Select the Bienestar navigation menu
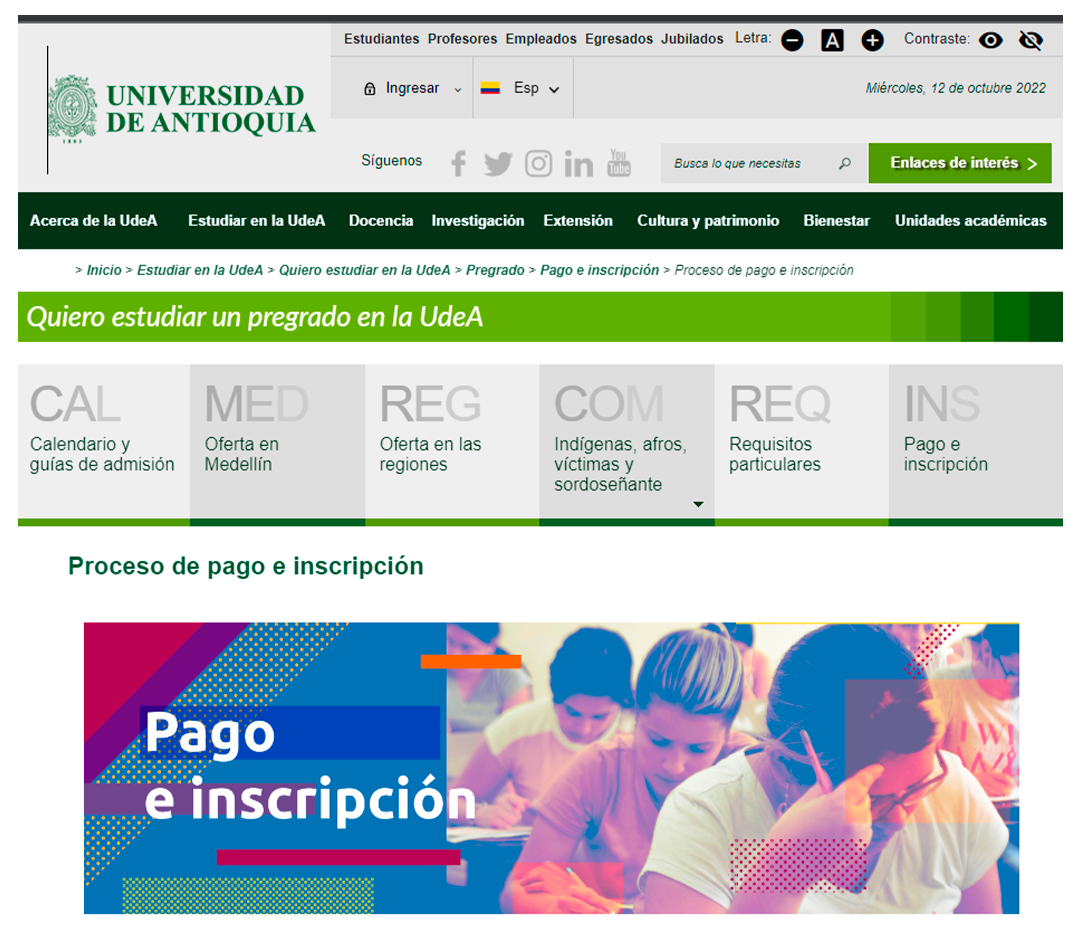This screenshot has width=1080, height=939. (x=836, y=221)
